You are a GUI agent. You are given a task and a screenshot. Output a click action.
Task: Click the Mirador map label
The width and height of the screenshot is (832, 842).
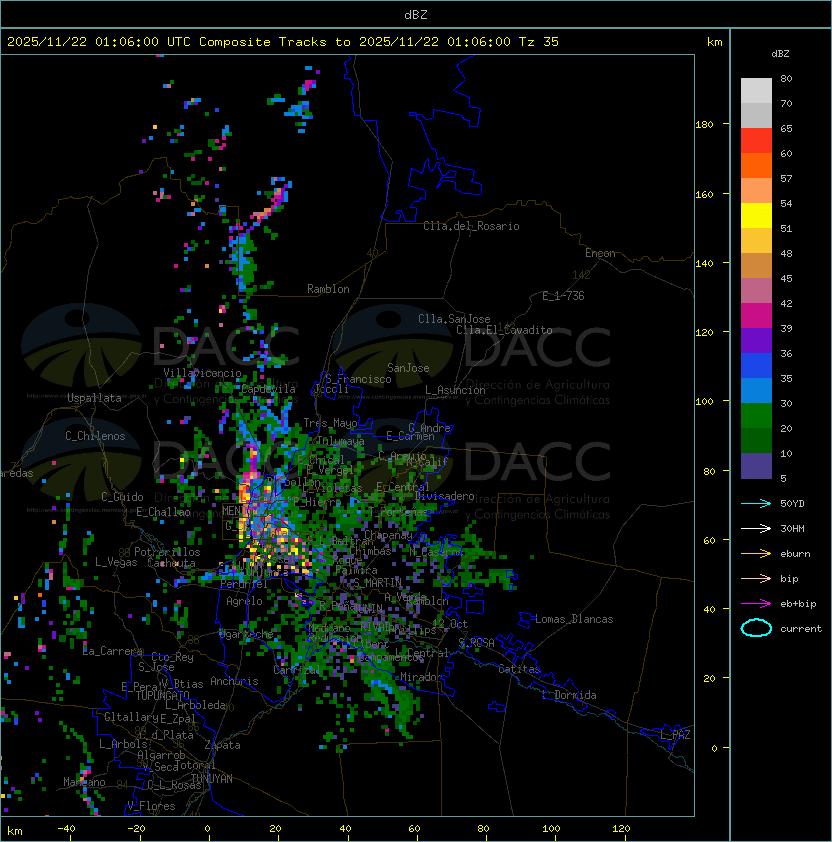422,677
